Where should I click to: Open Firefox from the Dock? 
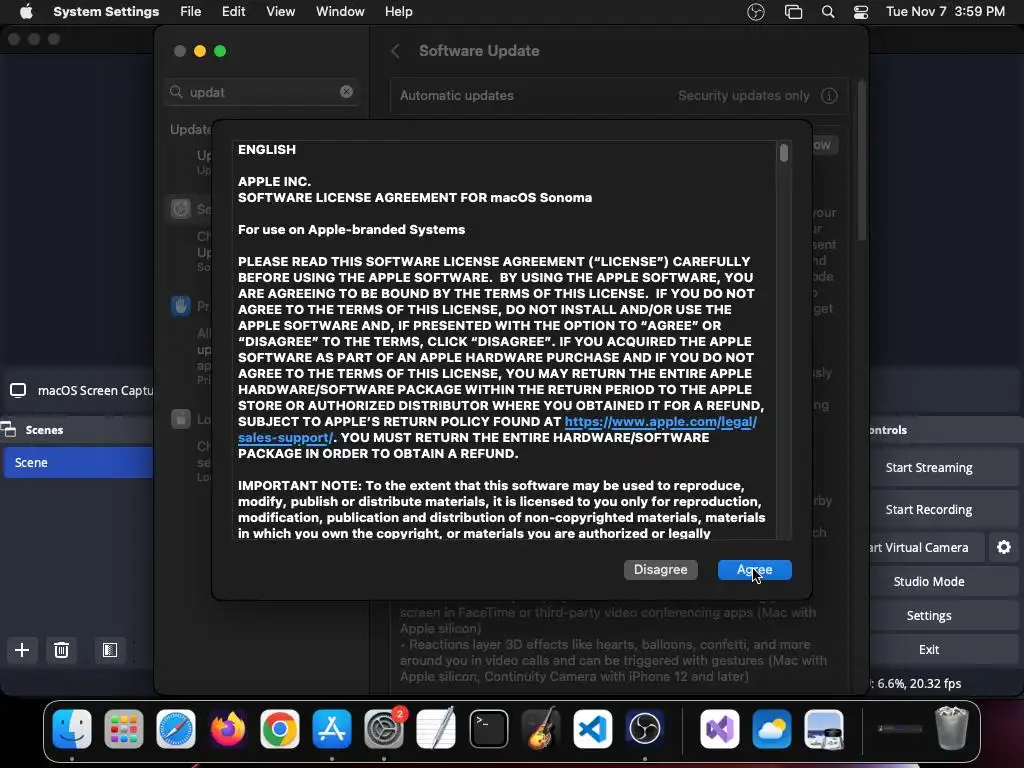point(228,729)
